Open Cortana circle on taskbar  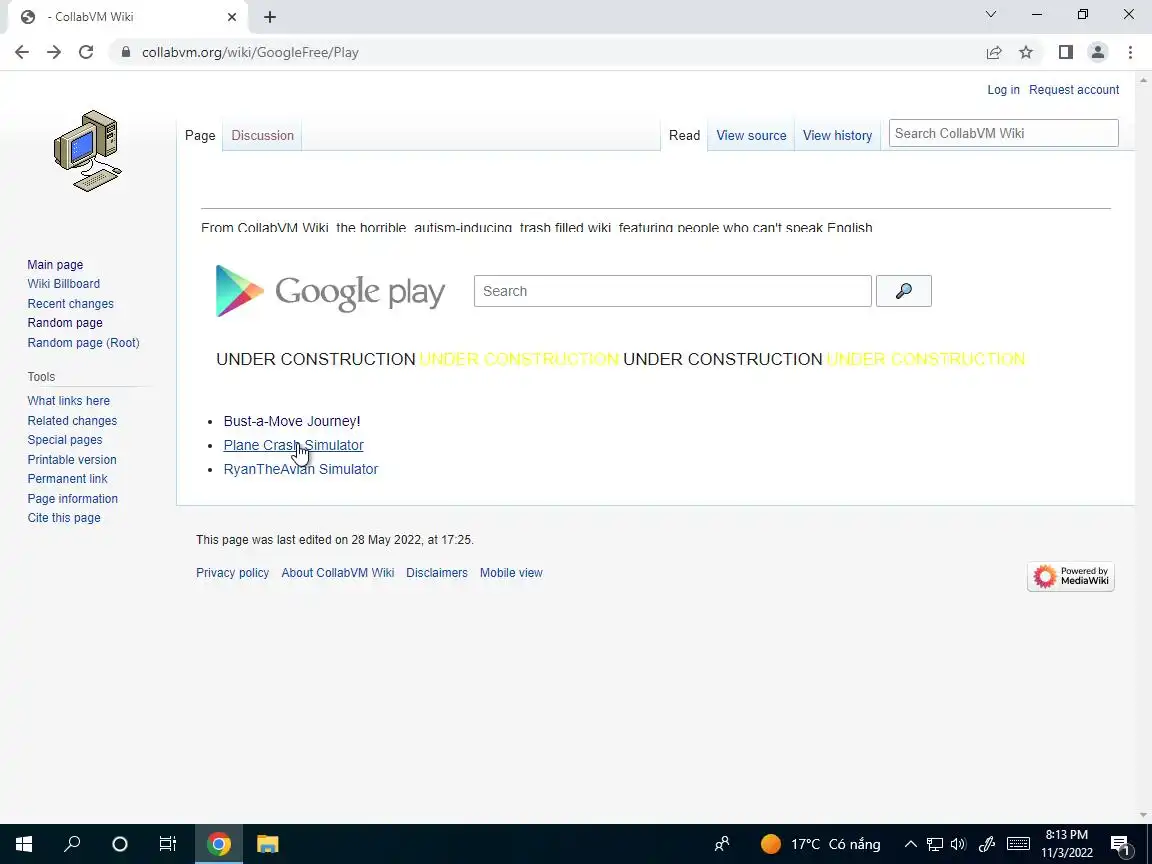click(x=120, y=844)
